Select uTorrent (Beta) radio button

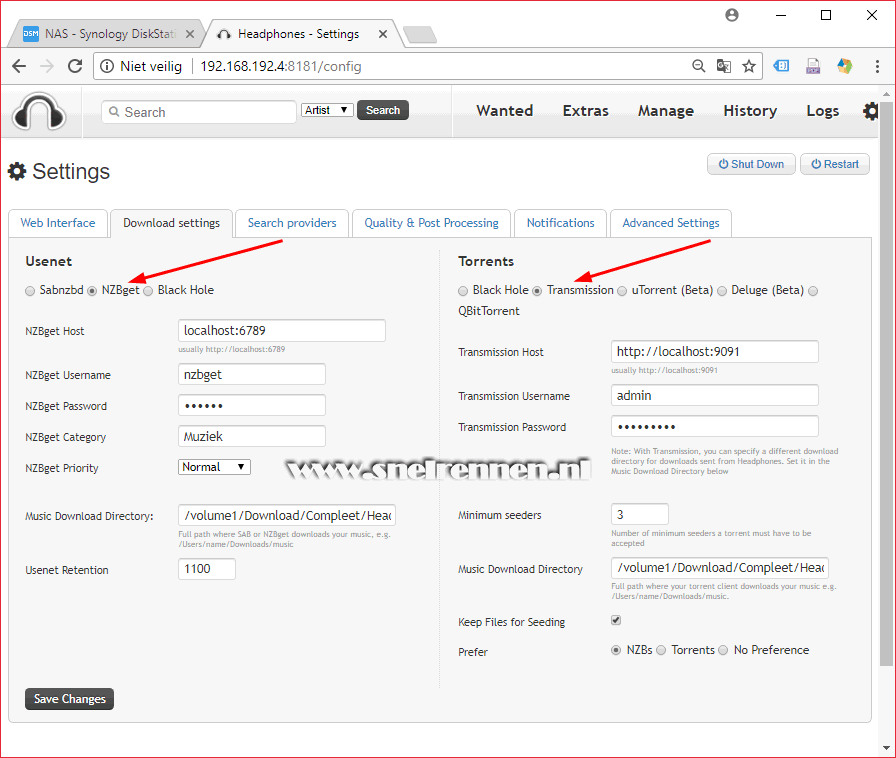click(x=622, y=291)
